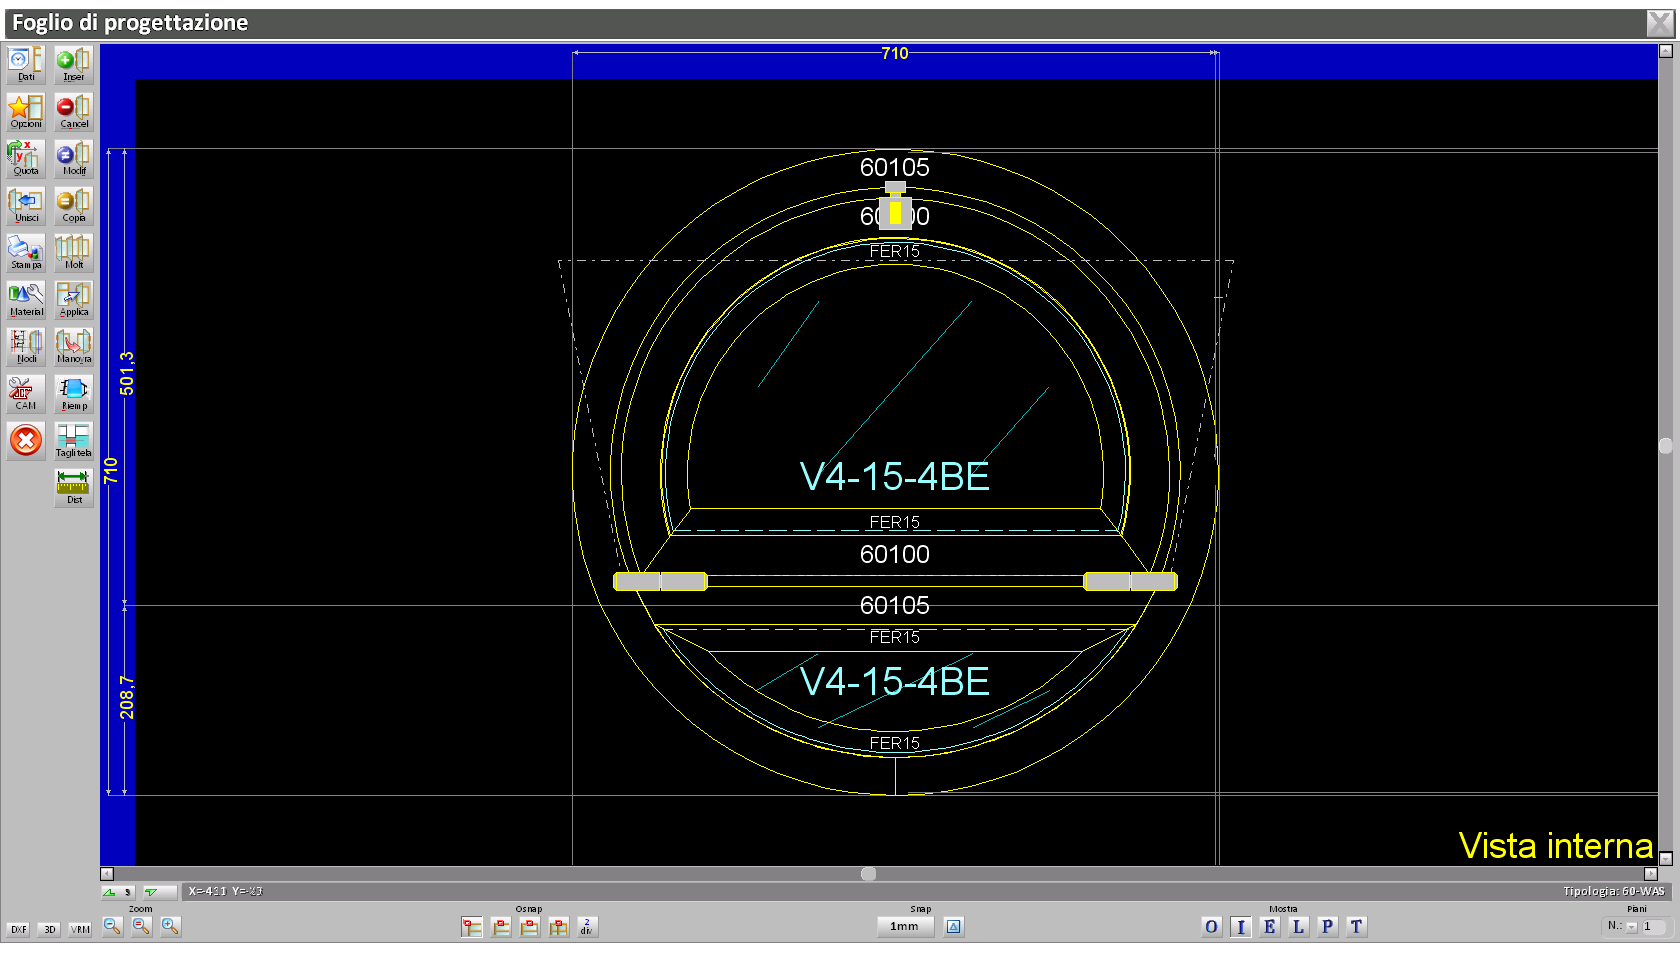This screenshot has width=1680, height=953.
Task: Toggle the Mostra E button
Action: click(x=1269, y=927)
